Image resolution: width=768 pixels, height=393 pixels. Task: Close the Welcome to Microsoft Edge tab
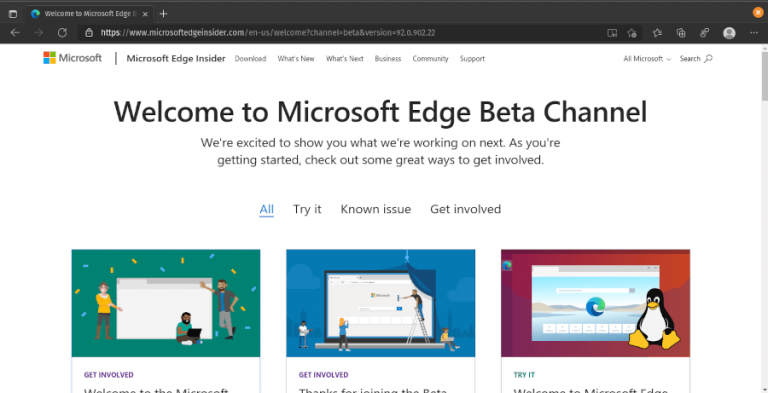(x=145, y=14)
